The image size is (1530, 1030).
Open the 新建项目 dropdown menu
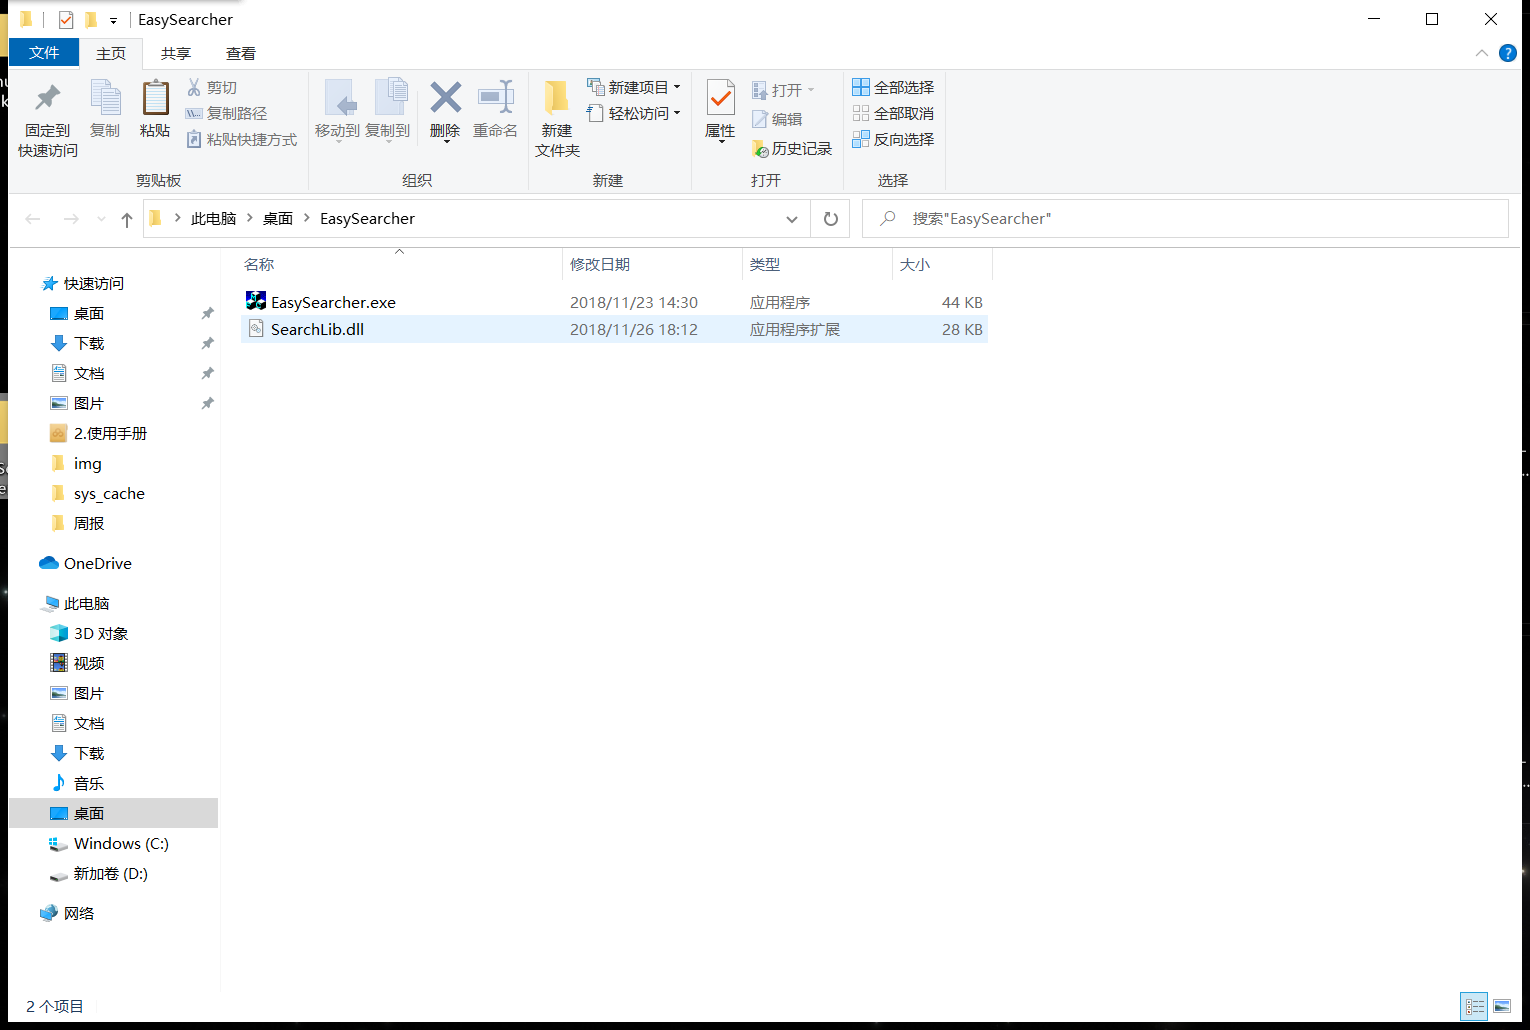click(x=677, y=86)
